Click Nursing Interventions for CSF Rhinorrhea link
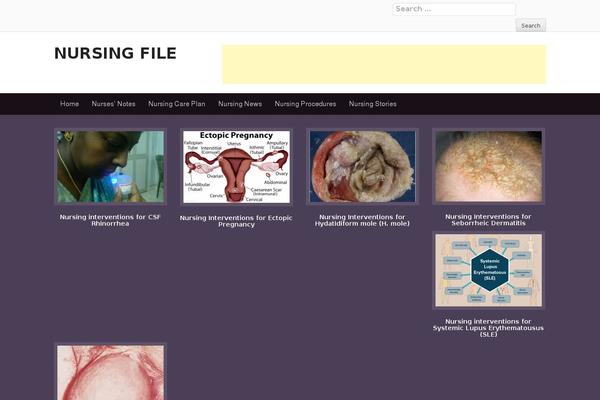This screenshot has width=600, height=400. click(x=110, y=220)
